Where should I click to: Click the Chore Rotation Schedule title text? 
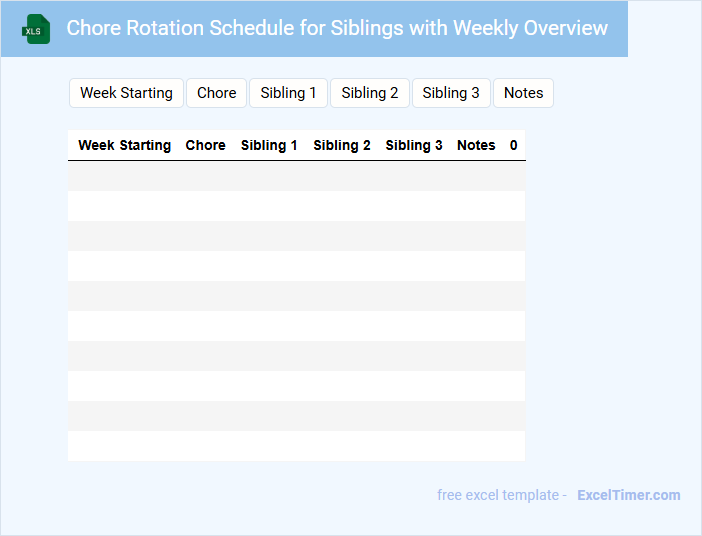[x=337, y=28]
